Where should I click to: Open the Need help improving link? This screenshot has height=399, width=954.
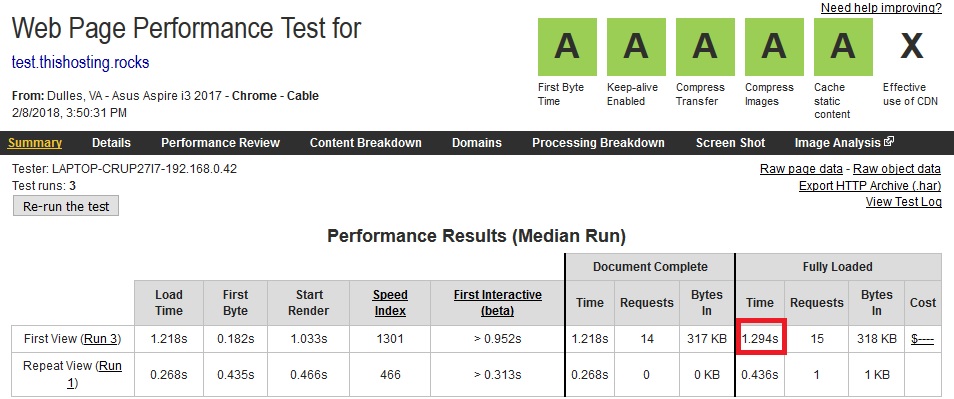[881, 8]
